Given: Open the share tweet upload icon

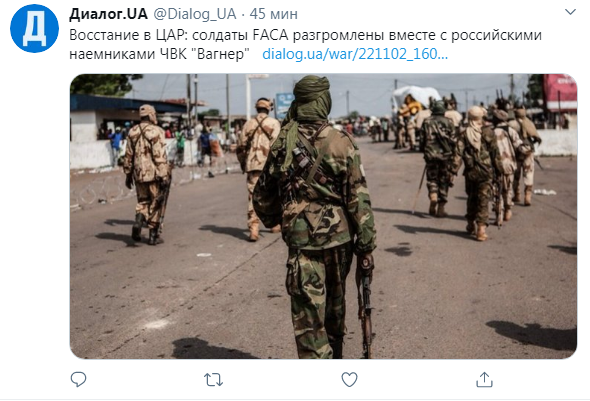Looking at the screenshot, I should tap(484, 379).
